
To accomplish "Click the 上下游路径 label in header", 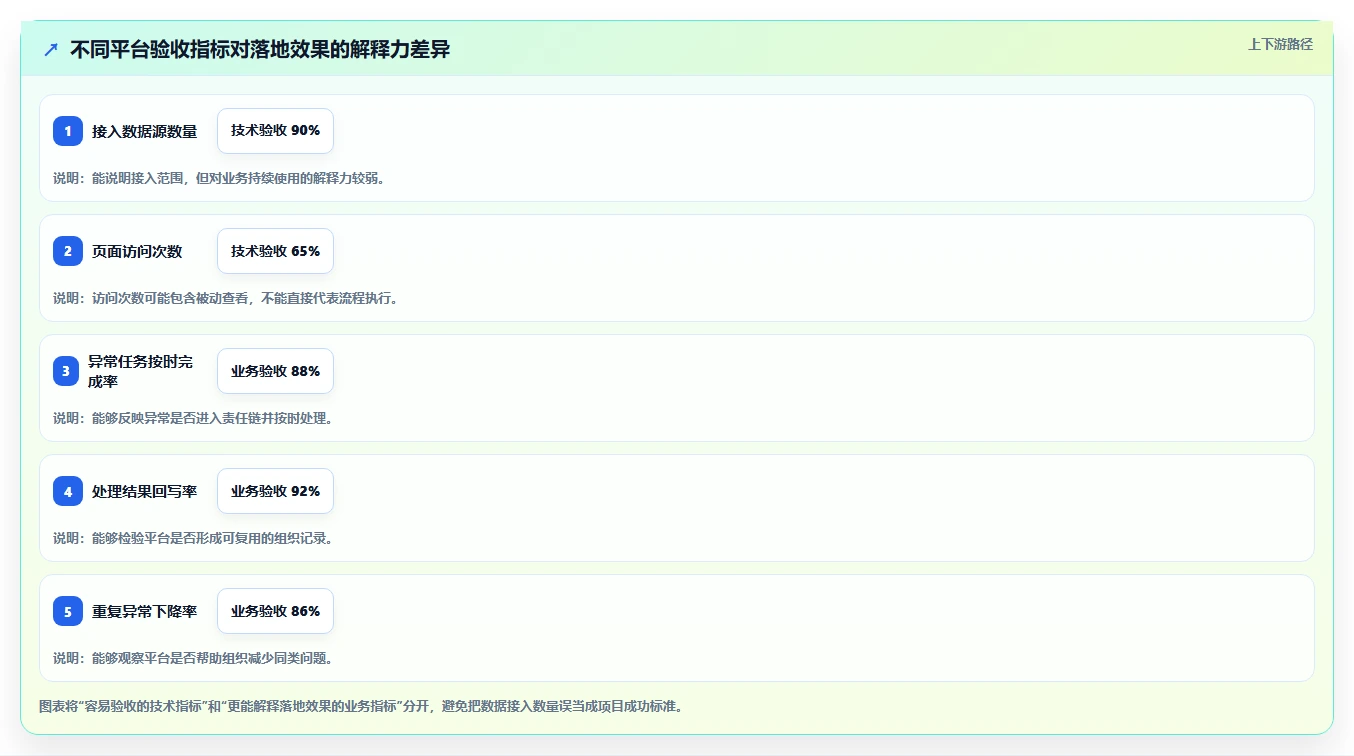I will click(x=1280, y=44).
